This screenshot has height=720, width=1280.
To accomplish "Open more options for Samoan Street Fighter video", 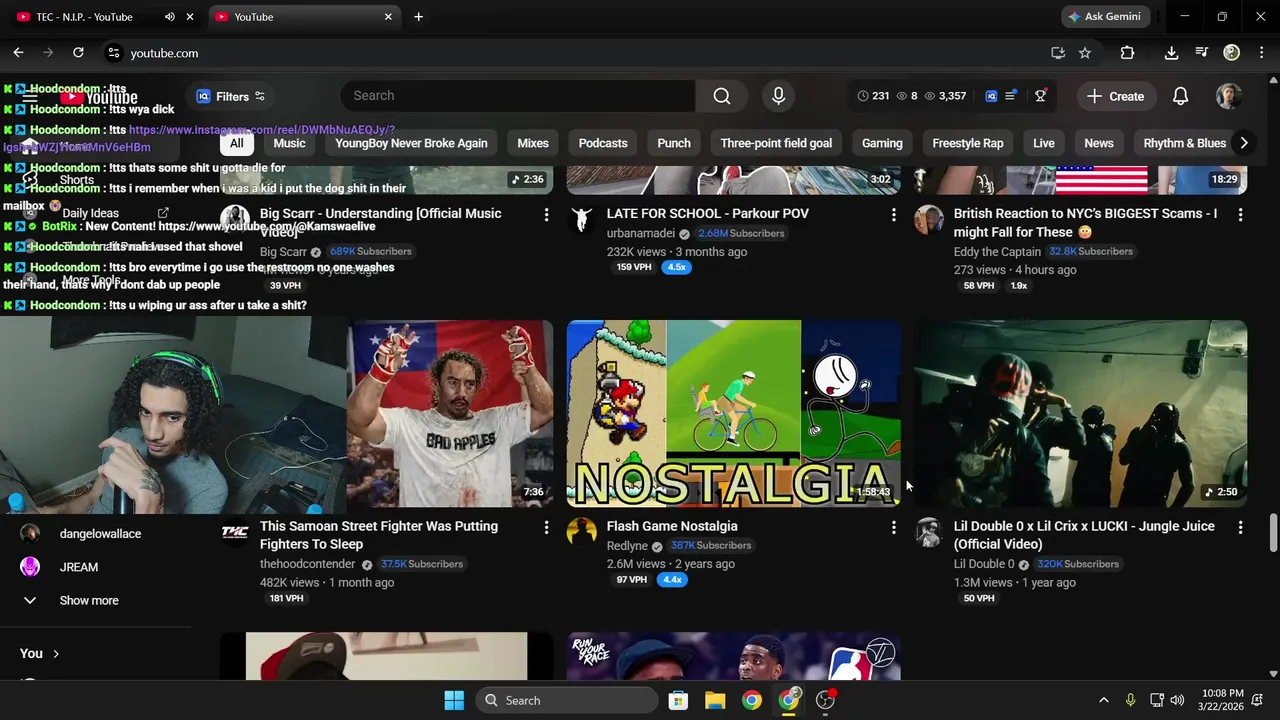I will pyautogui.click(x=546, y=527).
